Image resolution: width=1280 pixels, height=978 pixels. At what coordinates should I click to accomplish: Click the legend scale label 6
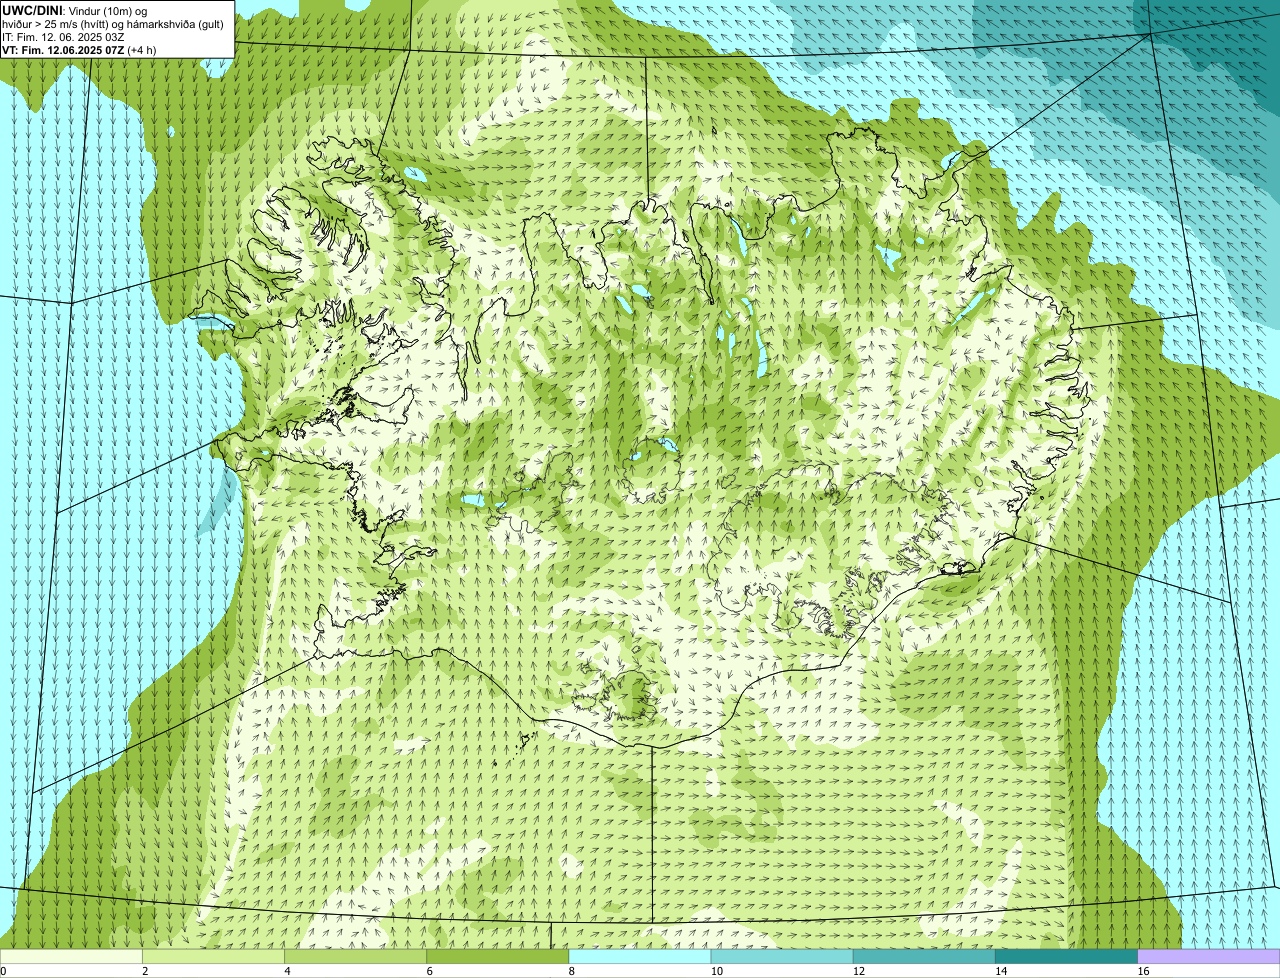click(429, 971)
